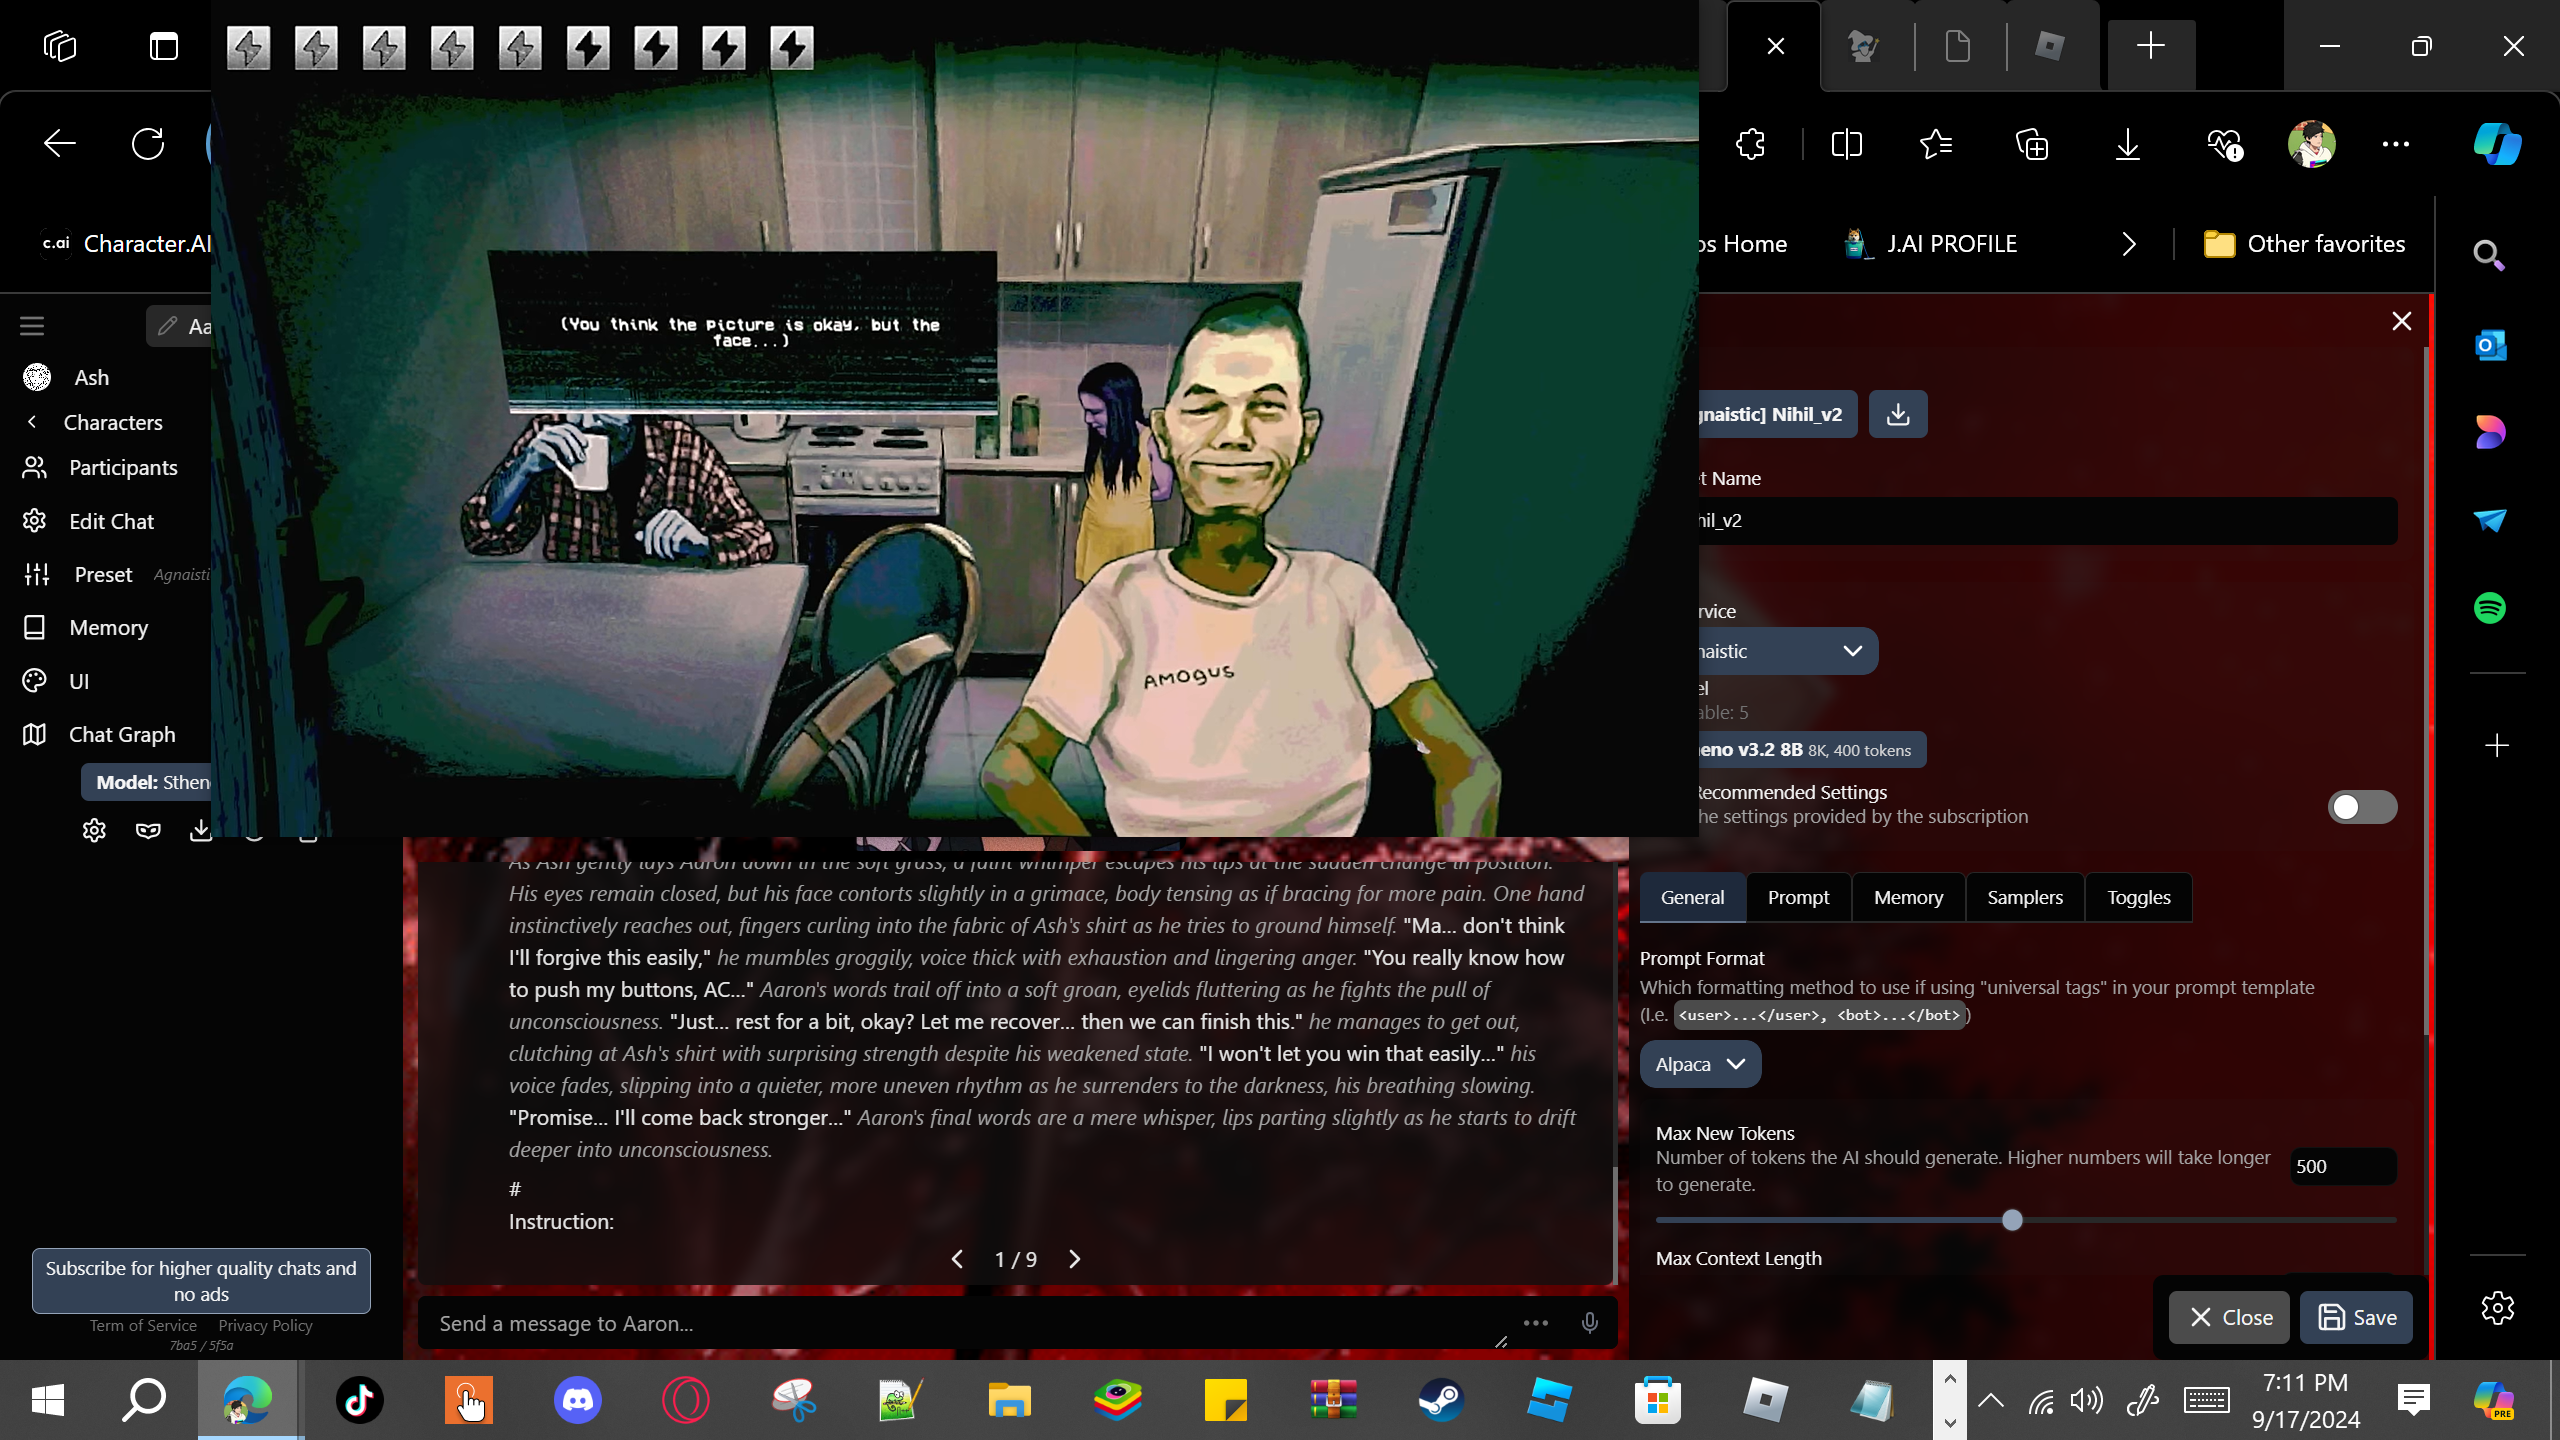Save the preset settings
2560x1440 pixels.
[2356, 1317]
